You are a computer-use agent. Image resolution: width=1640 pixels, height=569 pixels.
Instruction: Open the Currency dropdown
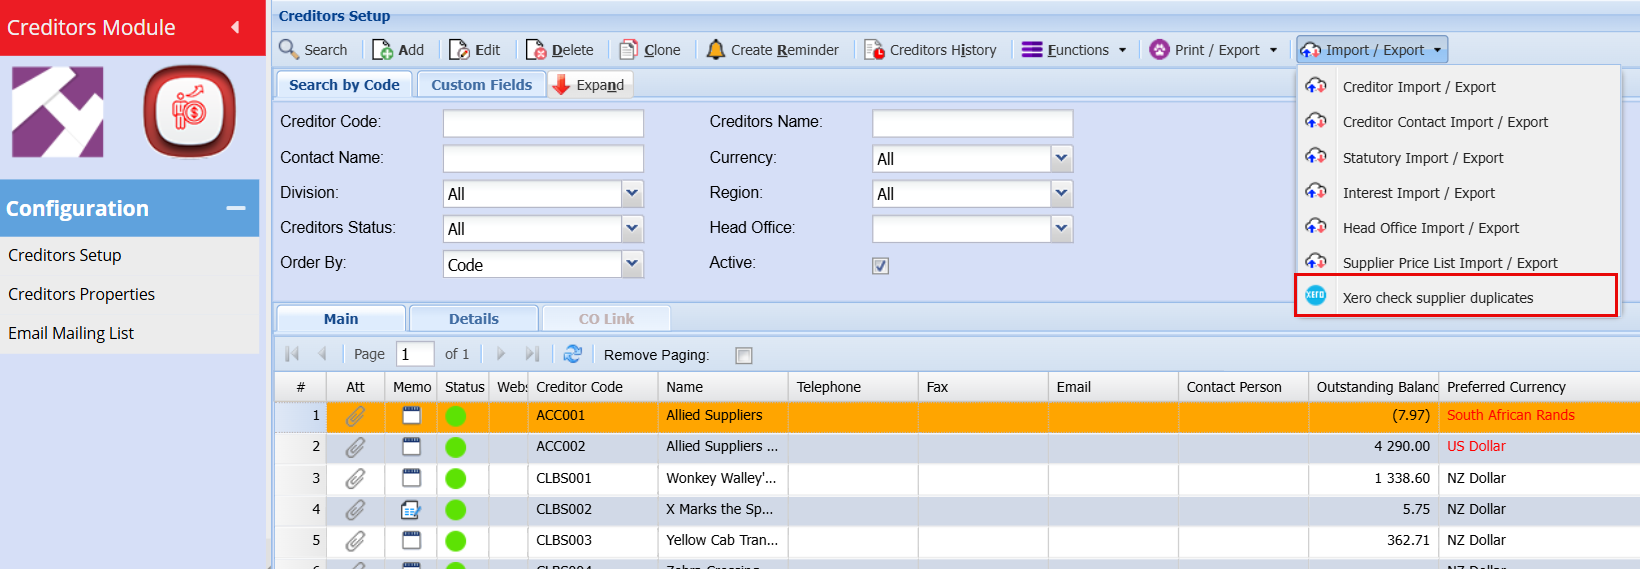pyautogui.click(x=1062, y=159)
